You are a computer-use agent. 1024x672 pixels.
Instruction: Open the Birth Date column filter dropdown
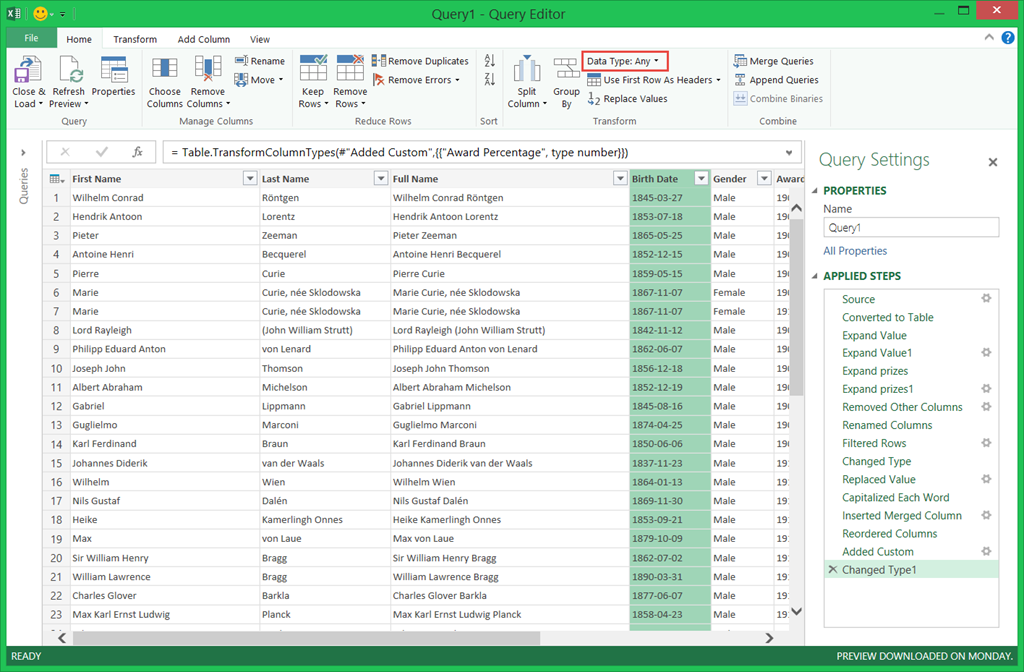[x=700, y=179]
